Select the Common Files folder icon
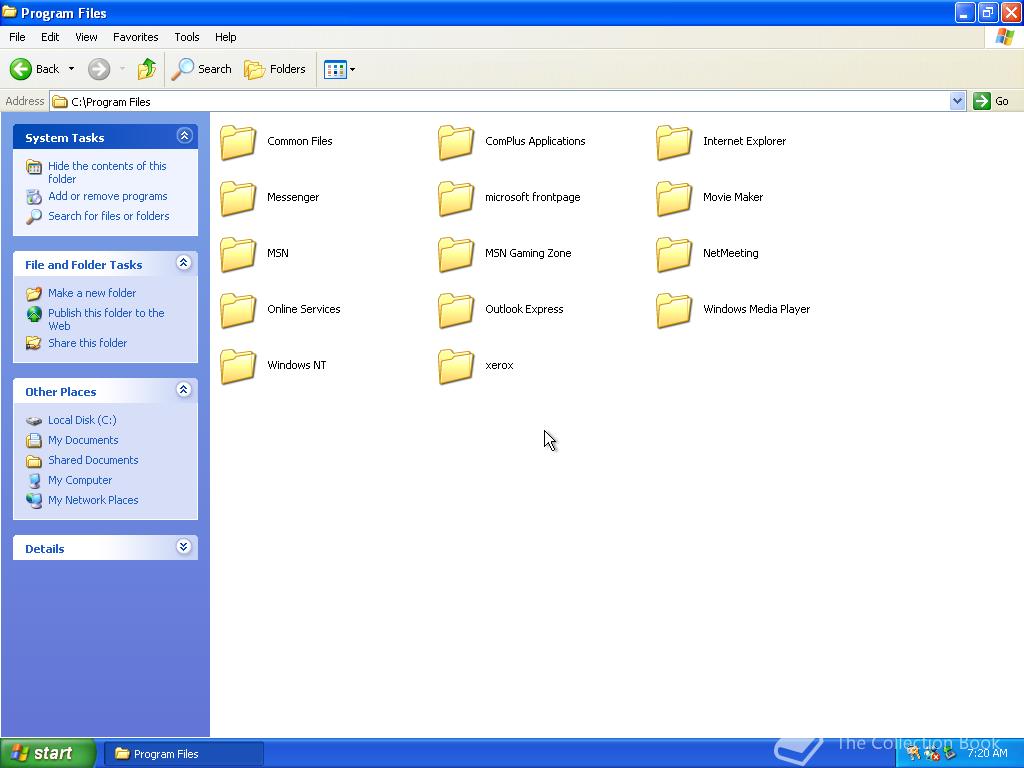Screen dimensions: 1024x768 (238, 142)
